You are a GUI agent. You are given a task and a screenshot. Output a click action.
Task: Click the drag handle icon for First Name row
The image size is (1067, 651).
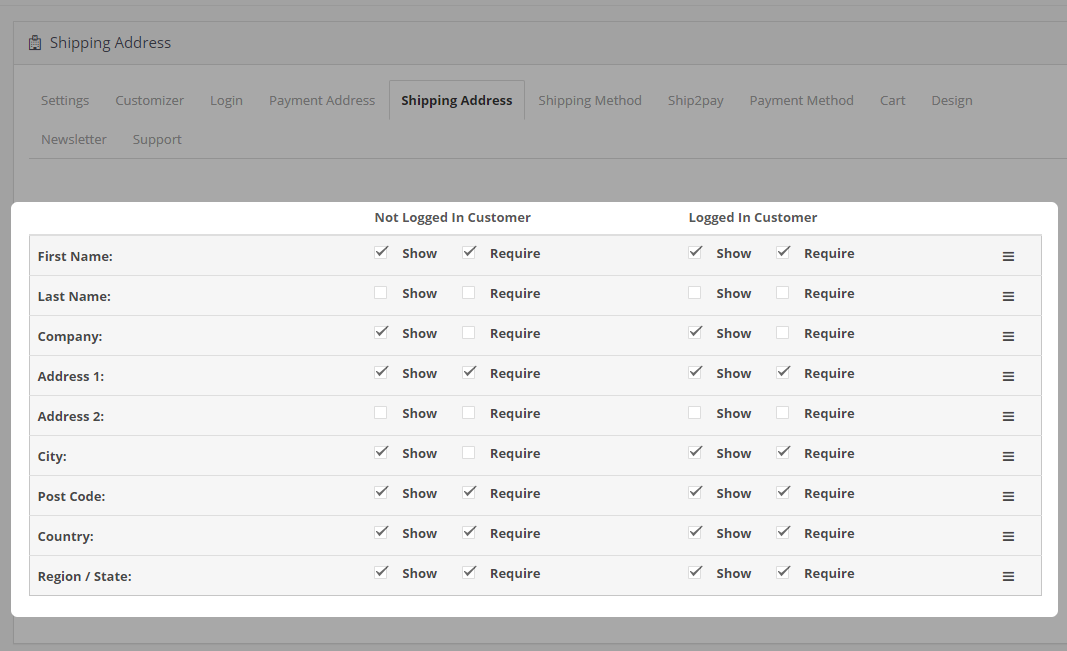click(x=1008, y=257)
